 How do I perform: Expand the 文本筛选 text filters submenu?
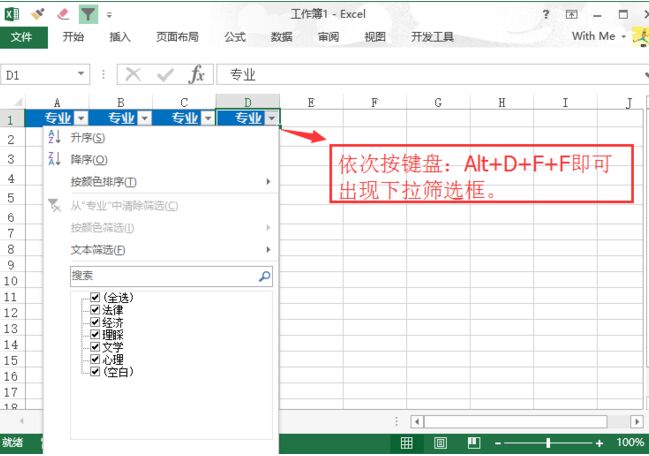tap(268, 250)
